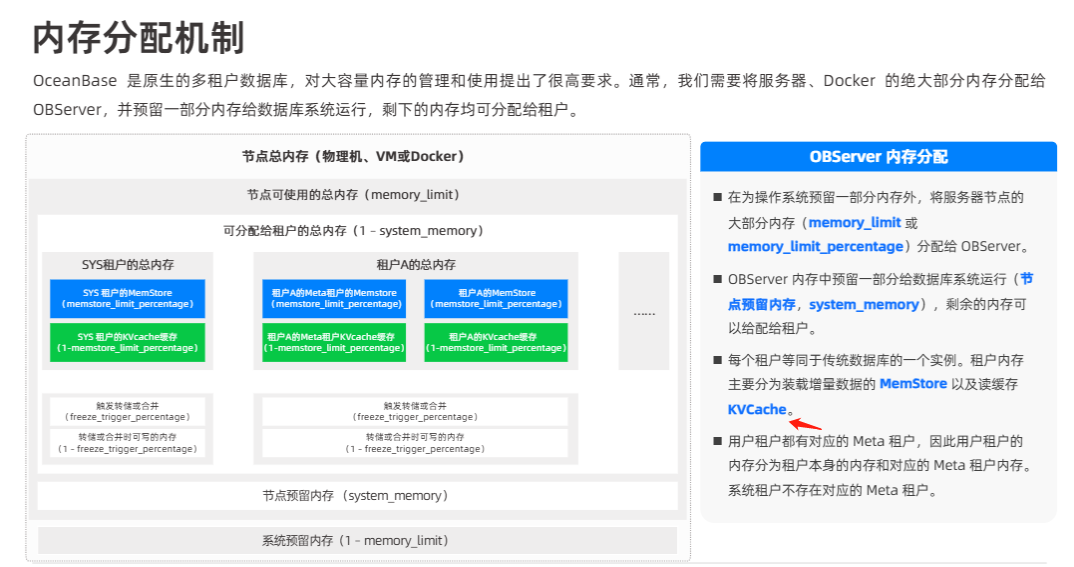Screen dimensions: 1074x567
Task: Open the KVCache link
Action: pyautogui.click(x=757, y=410)
